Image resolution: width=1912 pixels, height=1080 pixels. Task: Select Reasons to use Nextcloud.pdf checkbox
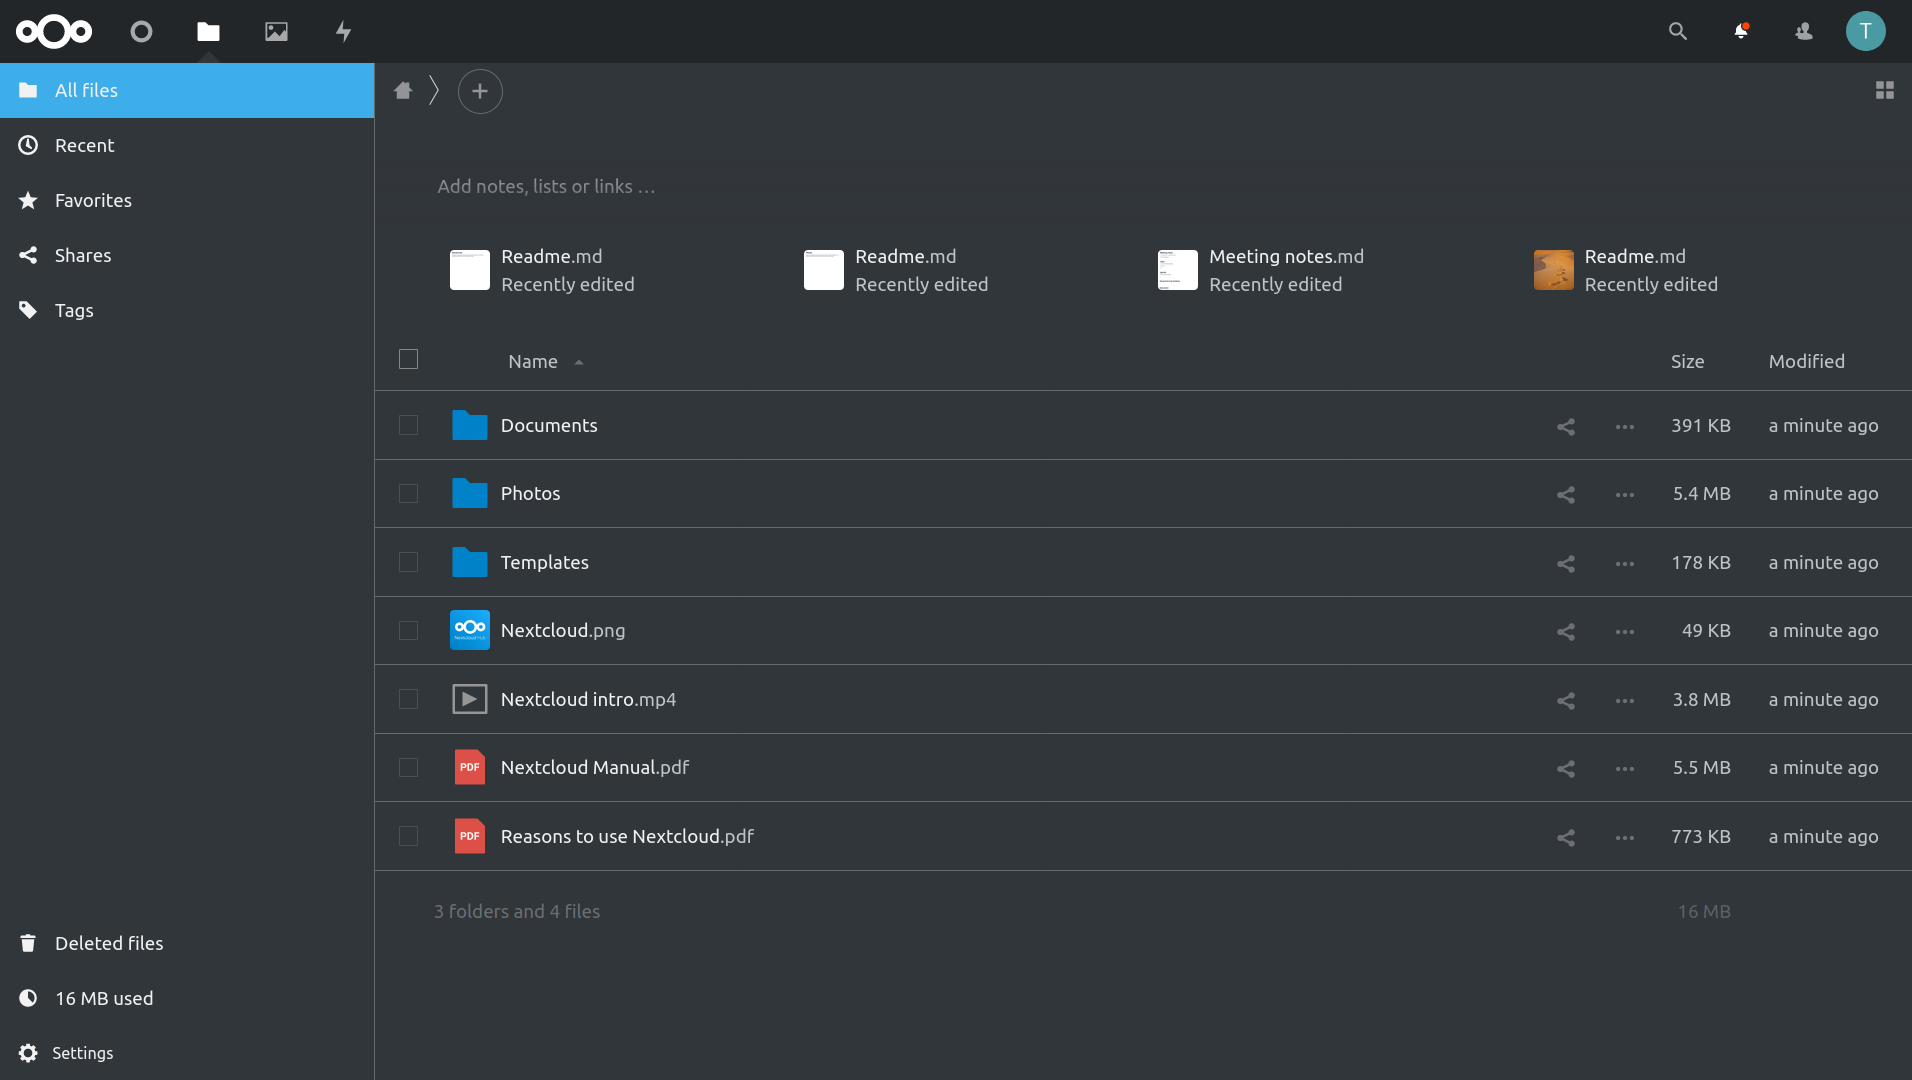tap(408, 836)
